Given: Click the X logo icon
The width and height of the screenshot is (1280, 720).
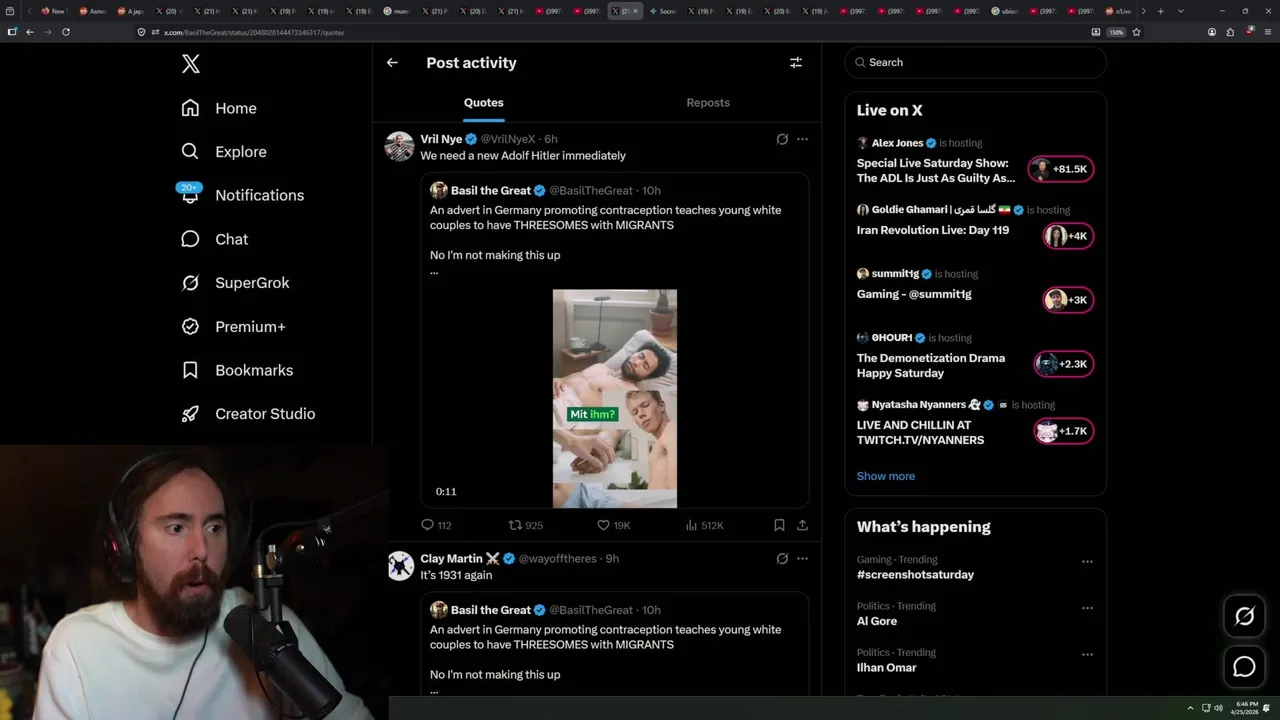Looking at the screenshot, I should tap(191, 64).
